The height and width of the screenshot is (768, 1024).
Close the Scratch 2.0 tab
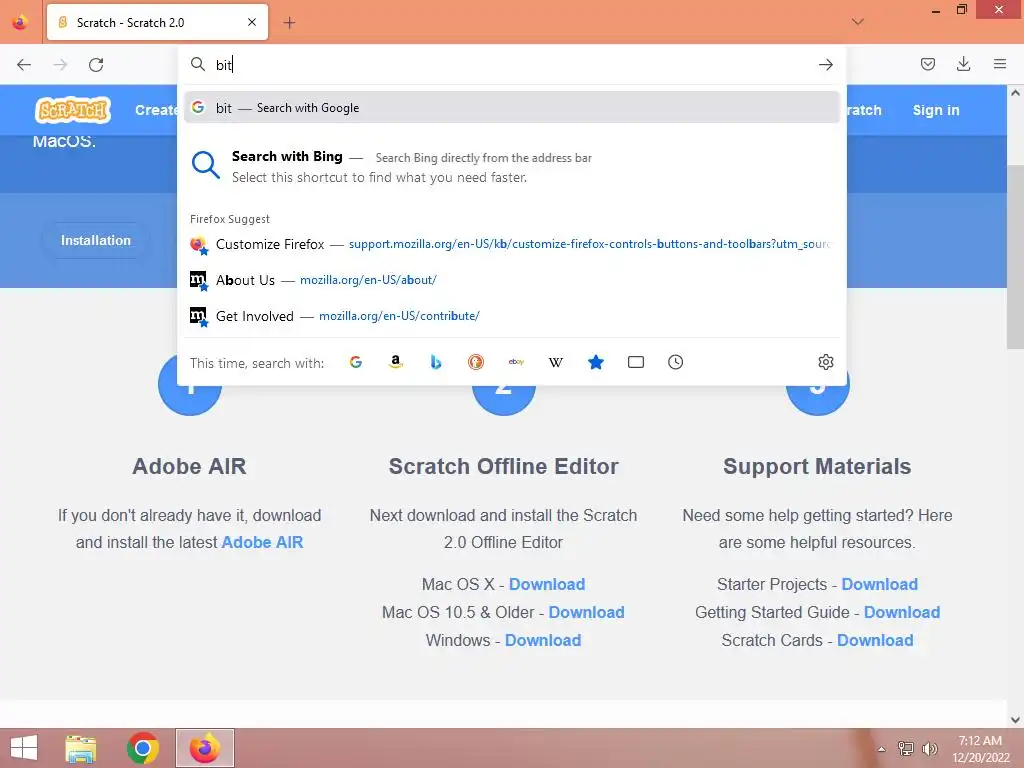pyautogui.click(x=251, y=22)
